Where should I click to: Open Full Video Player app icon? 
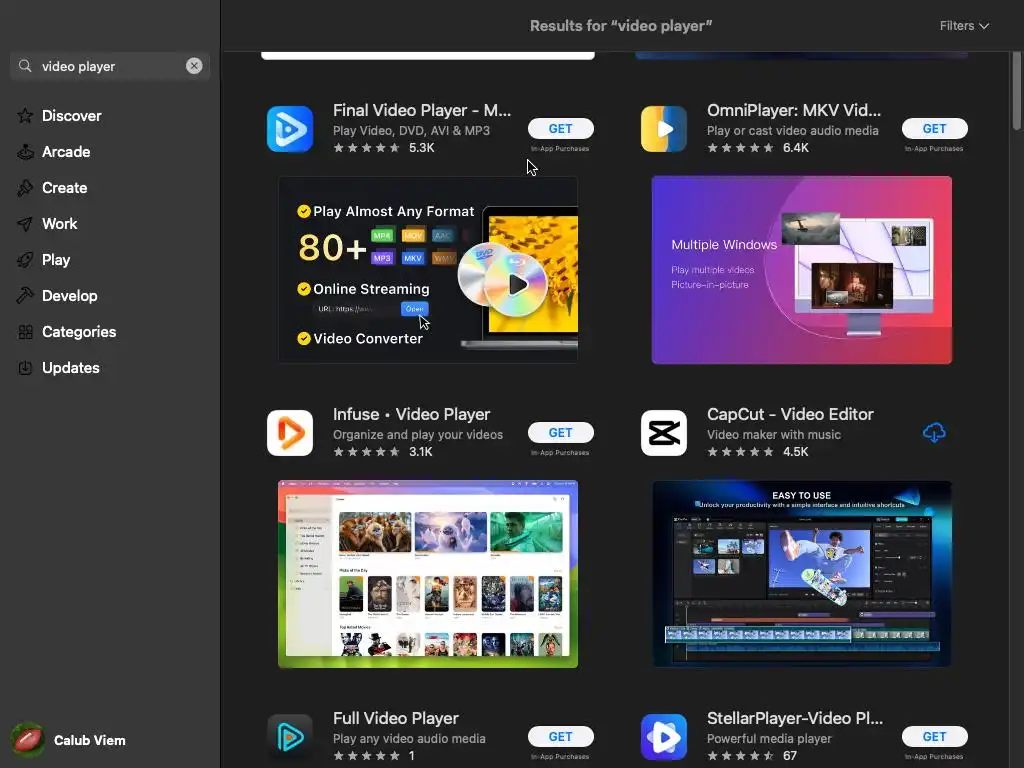290,737
